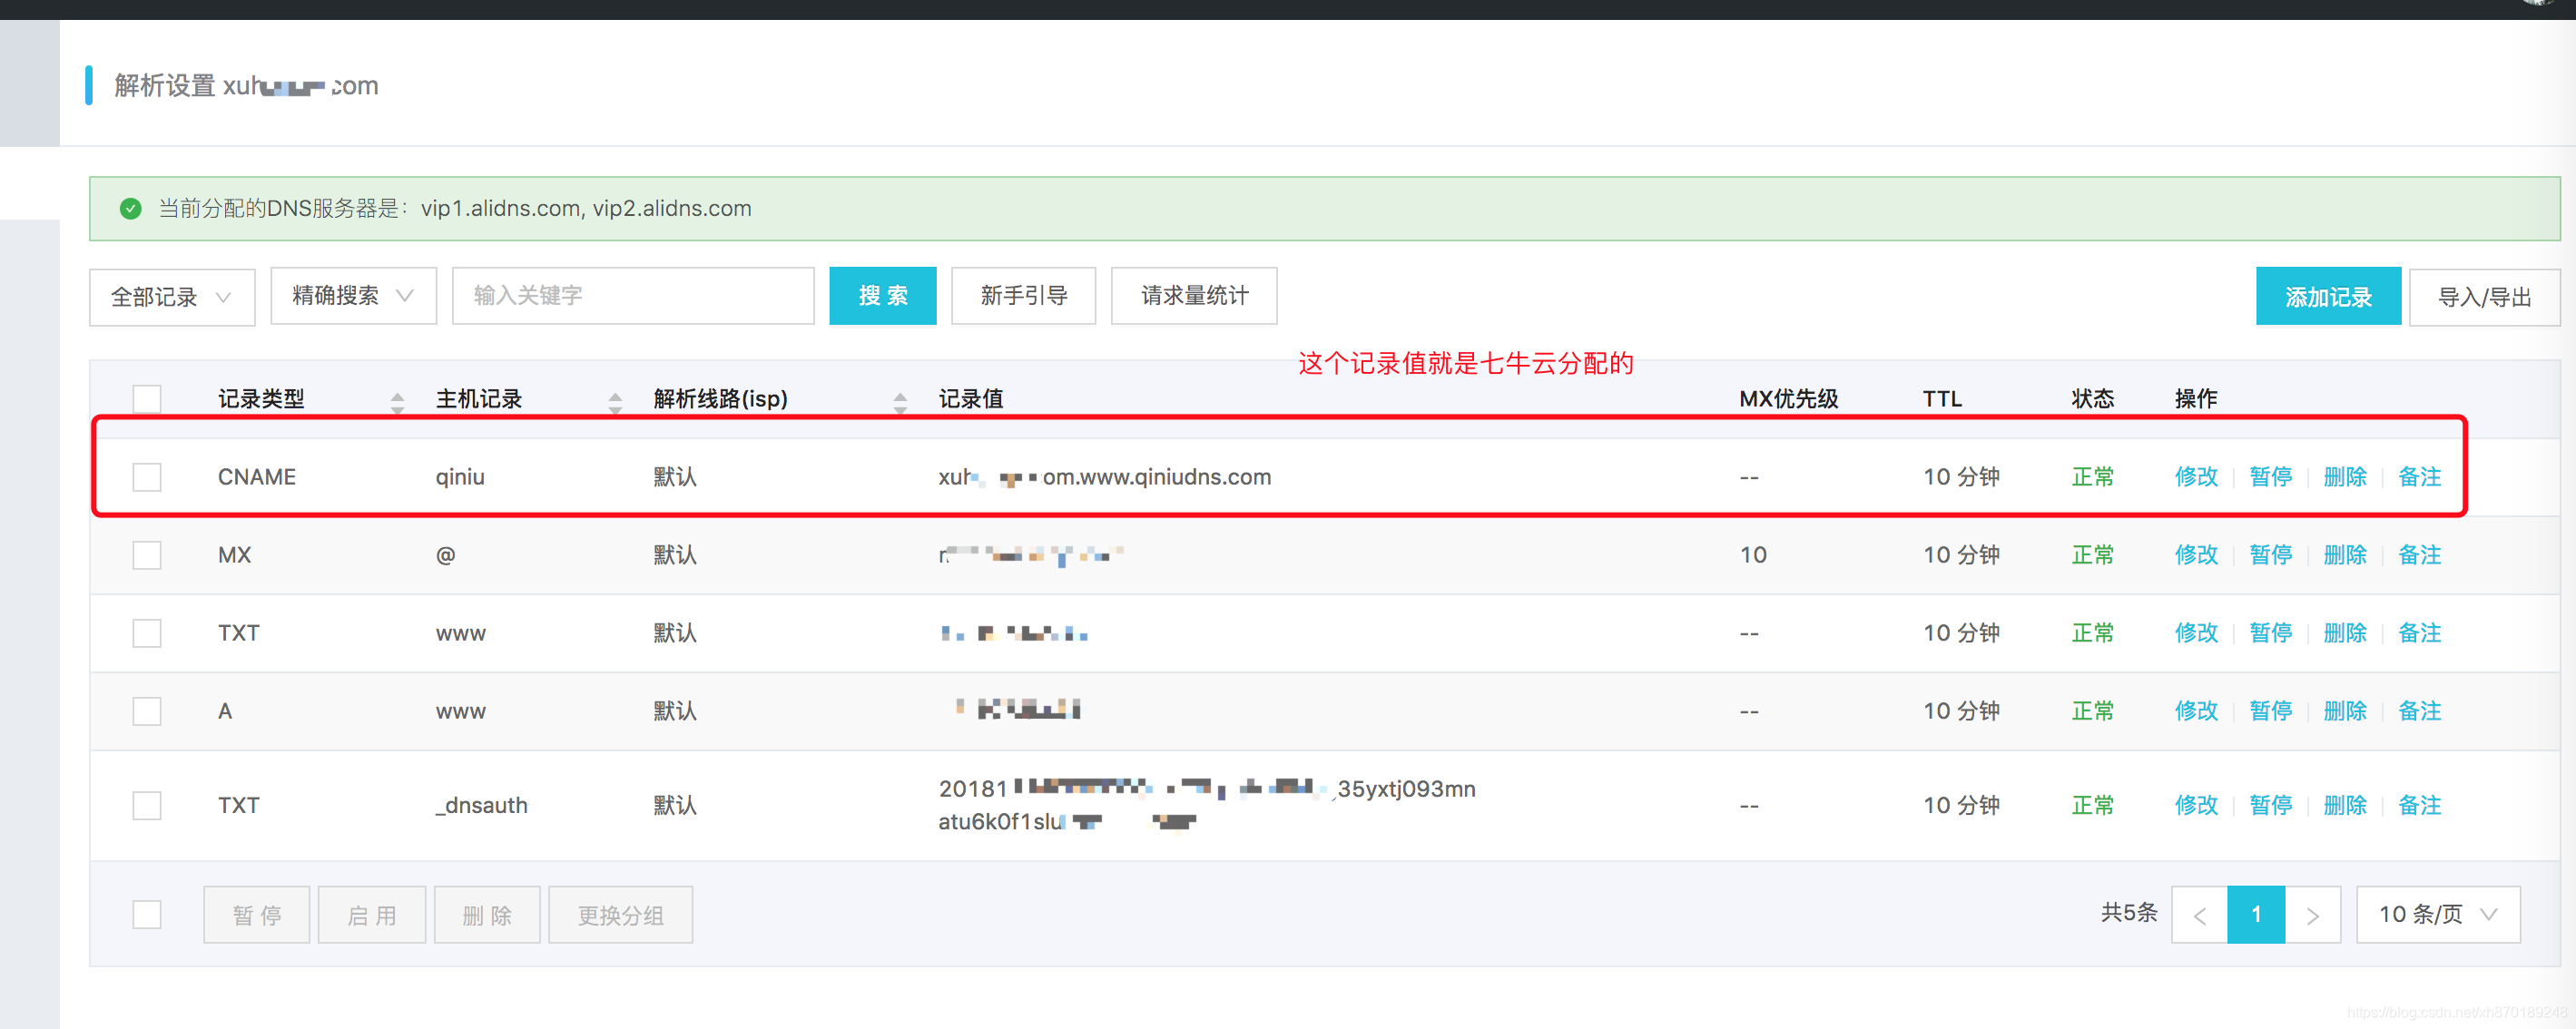Focus the 输入关键字 search input field
Screen dimensions: 2576x1029
632,296
